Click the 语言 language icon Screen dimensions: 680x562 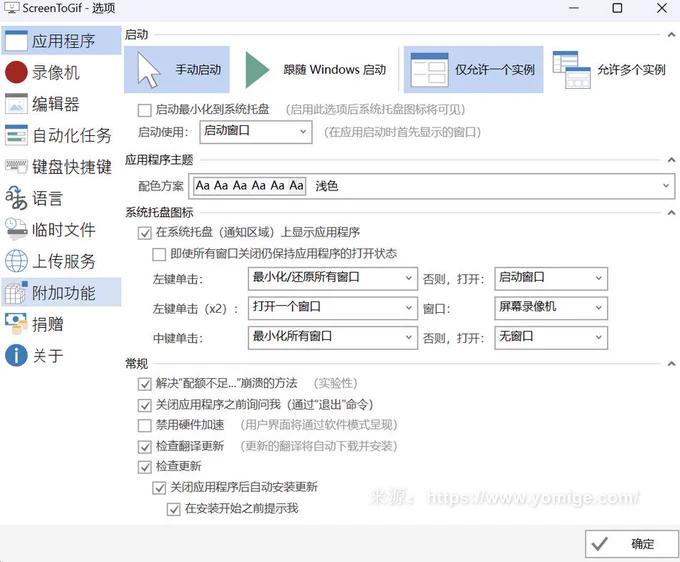pyautogui.click(x=16, y=198)
